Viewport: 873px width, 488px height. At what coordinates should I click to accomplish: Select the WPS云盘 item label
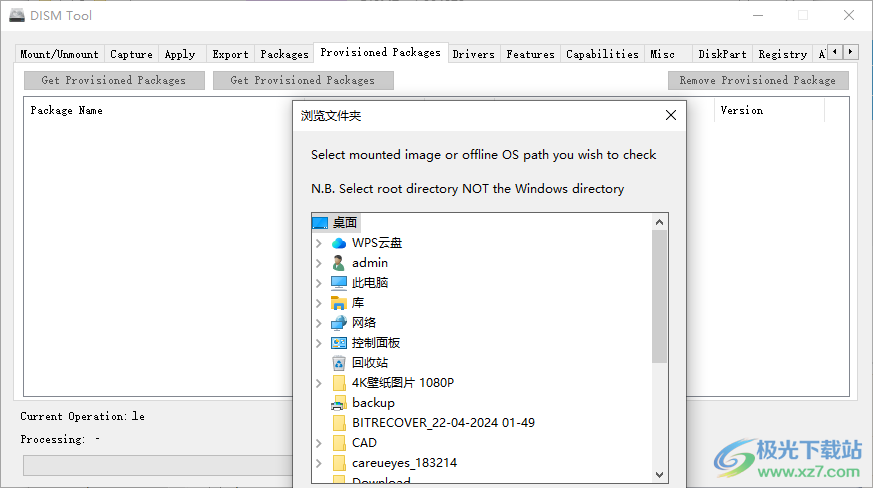(x=377, y=243)
